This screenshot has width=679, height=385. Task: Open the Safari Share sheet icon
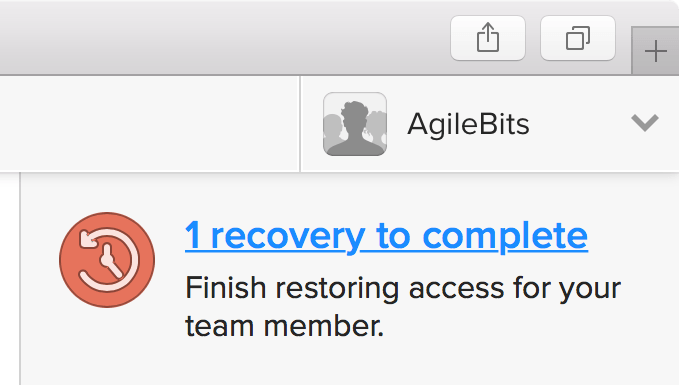click(488, 38)
